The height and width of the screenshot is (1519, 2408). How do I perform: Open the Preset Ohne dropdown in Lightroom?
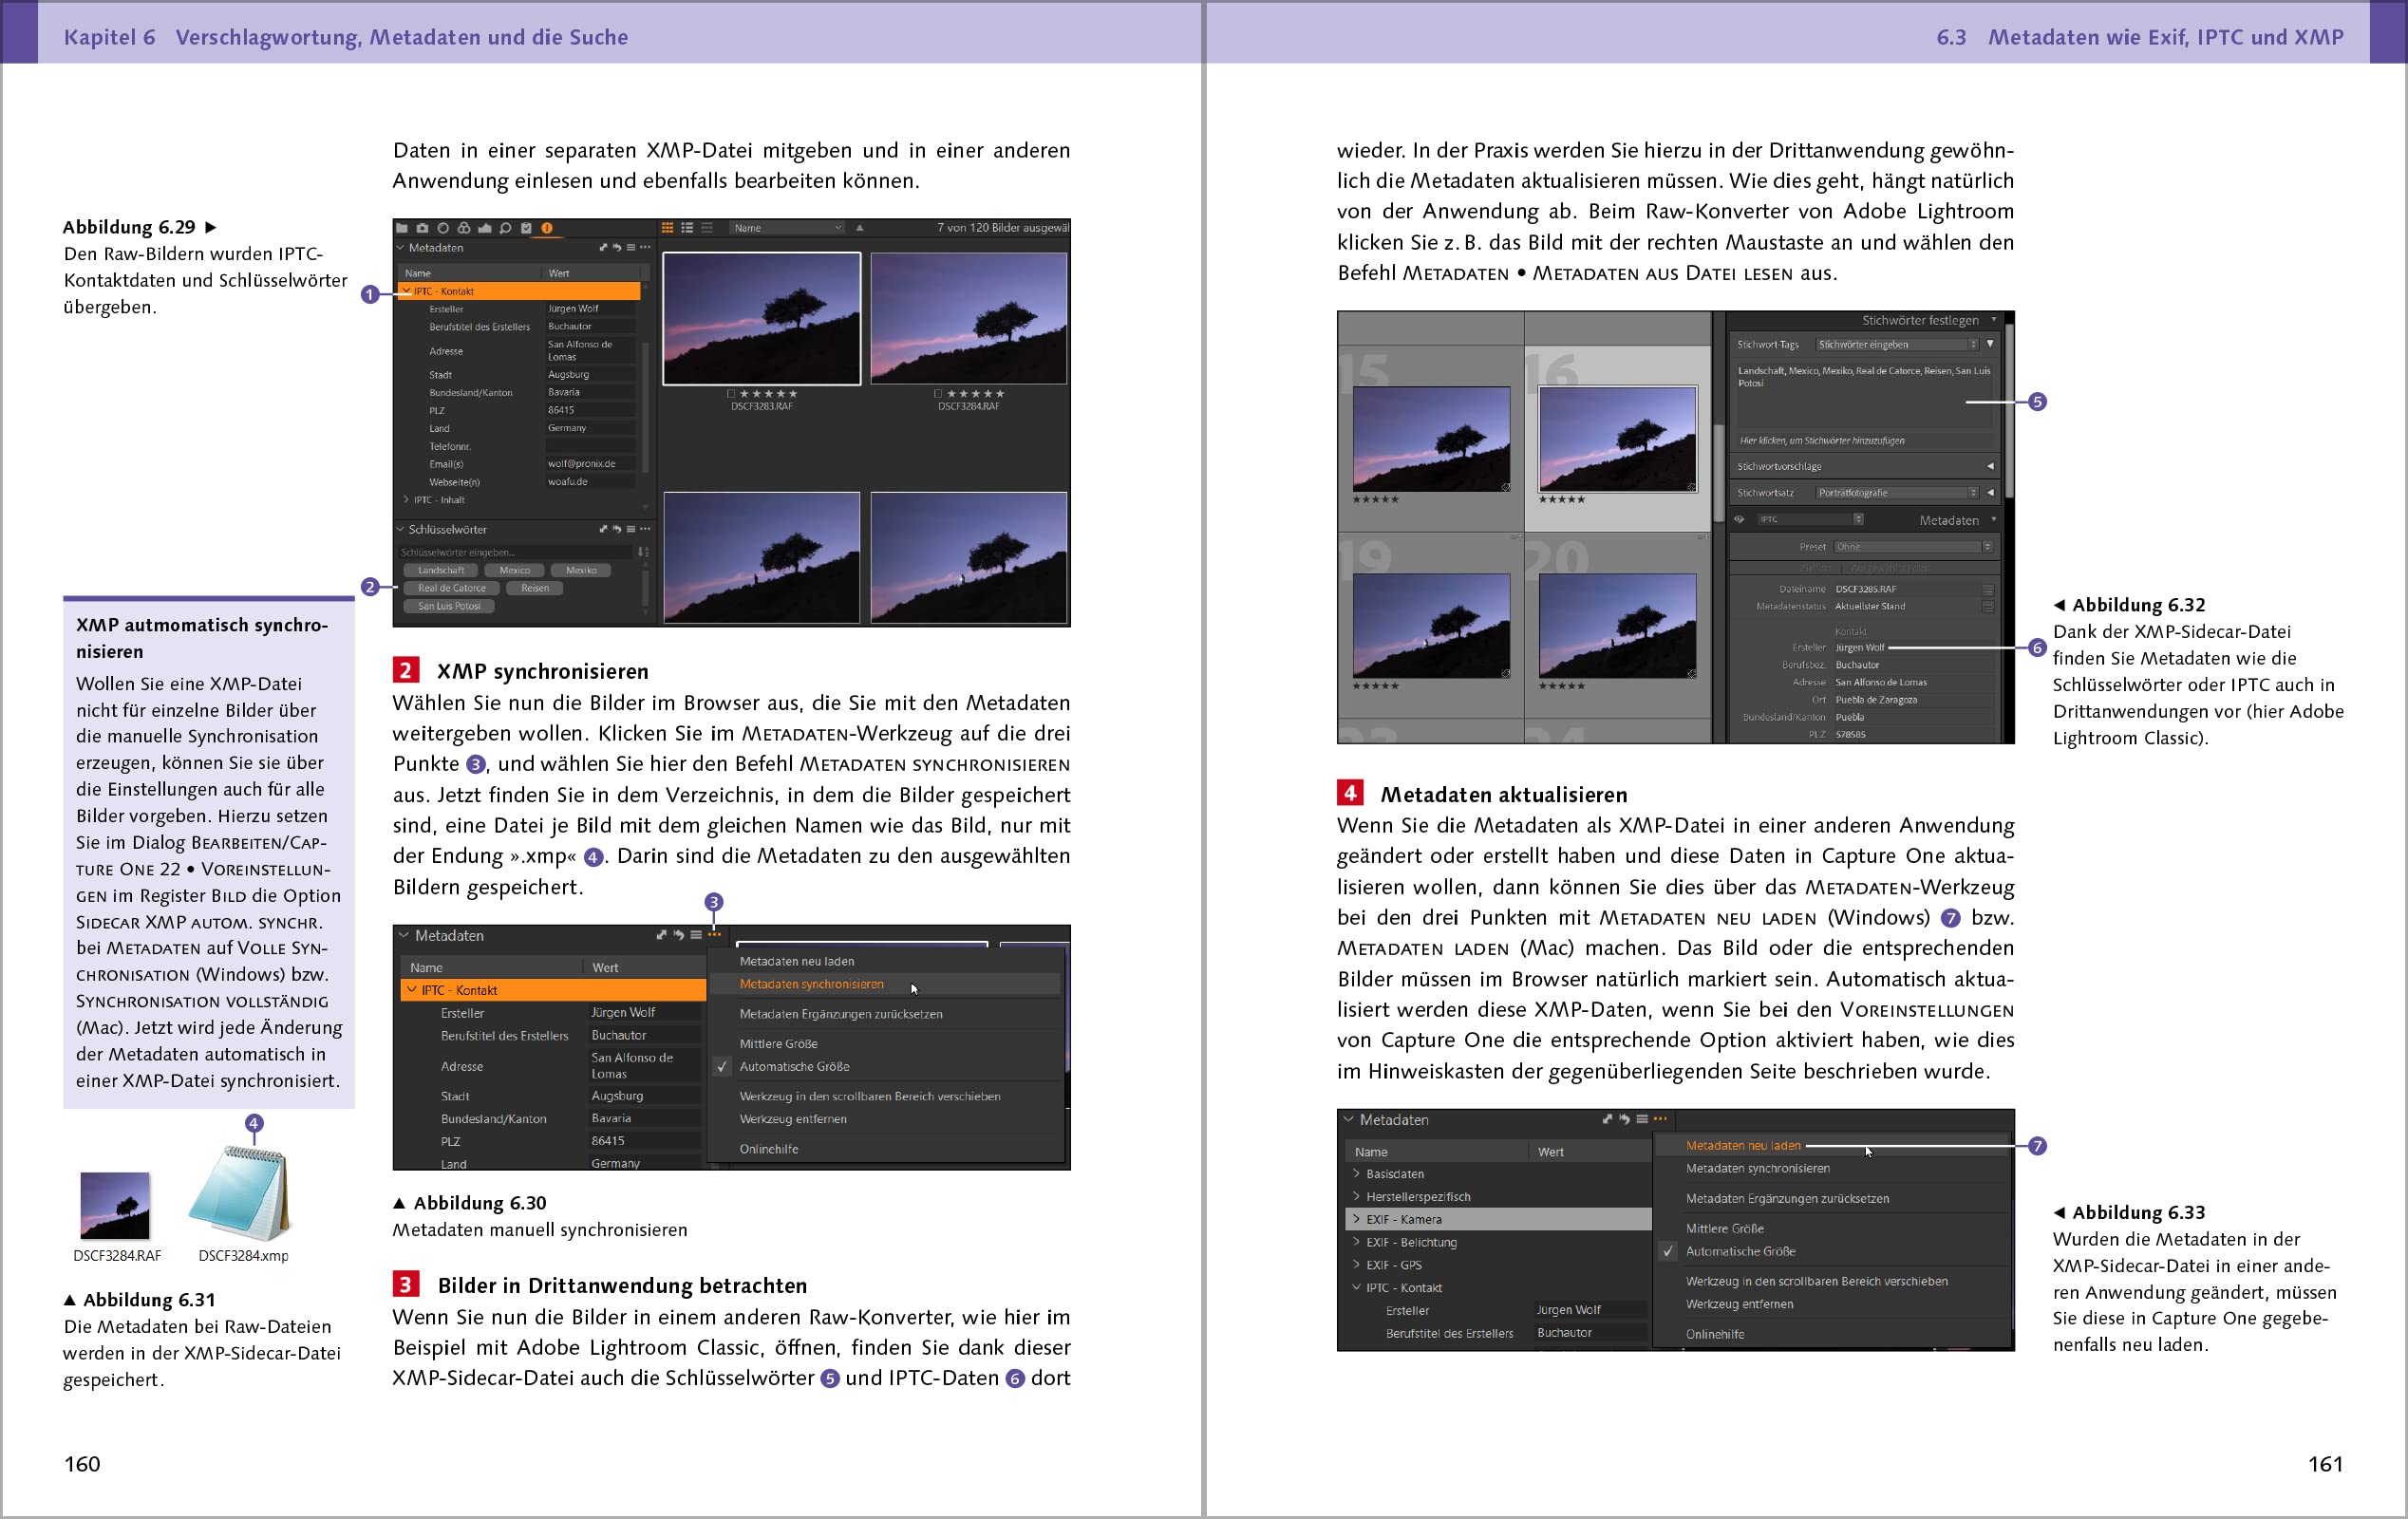click(1914, 547)
